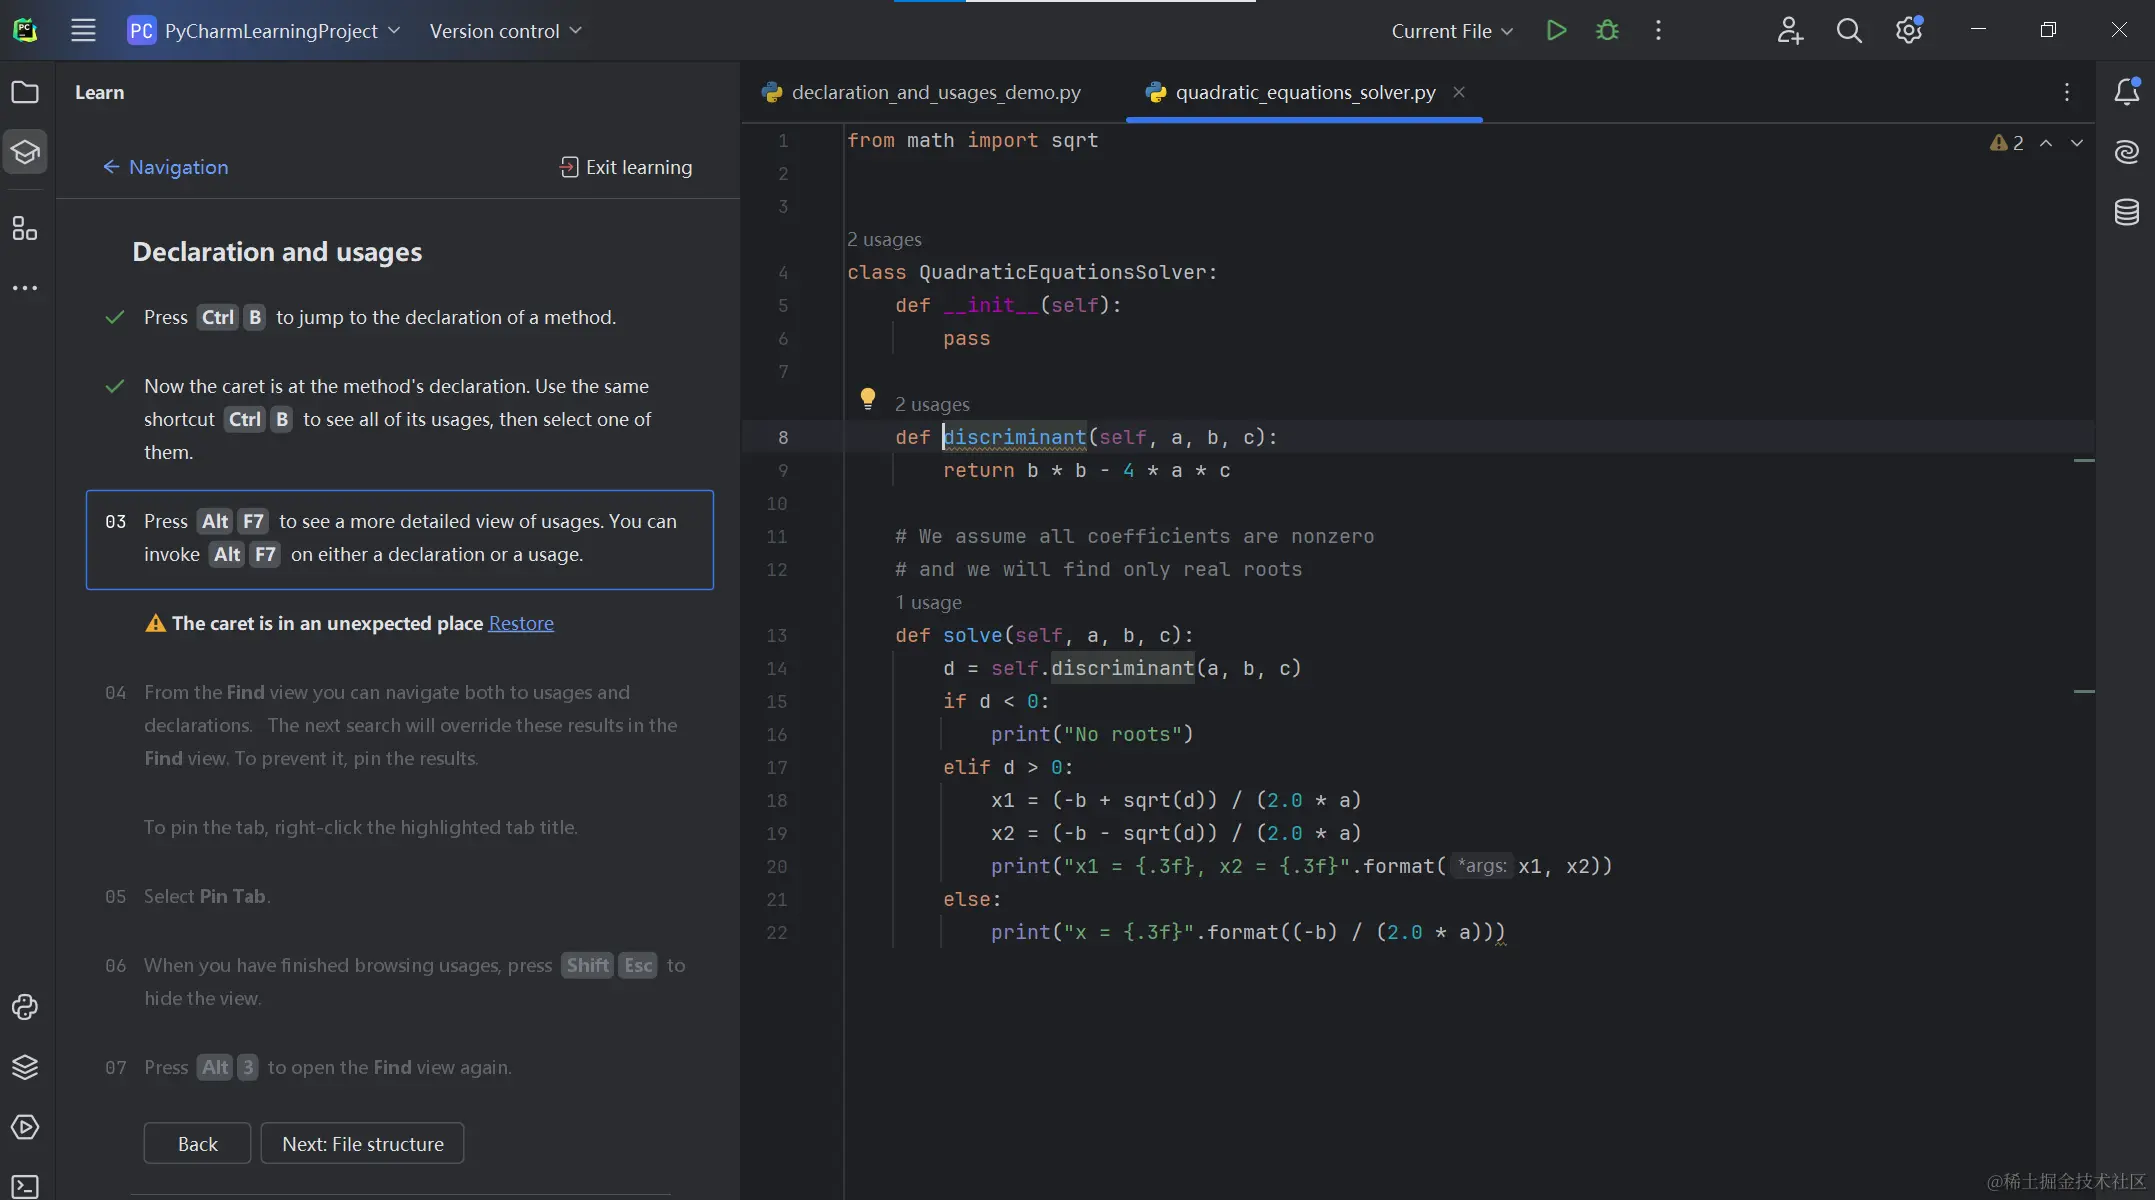
Task: Go back to Navigation lessons
Action: [x=165, y=167]
